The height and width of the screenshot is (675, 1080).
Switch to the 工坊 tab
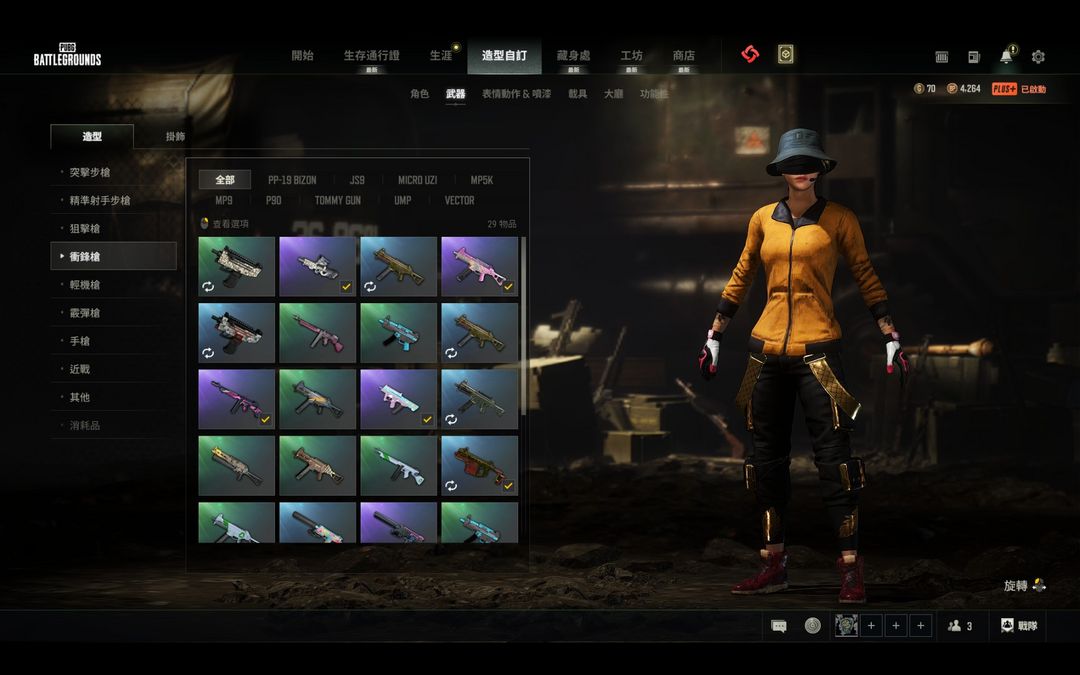631,55
